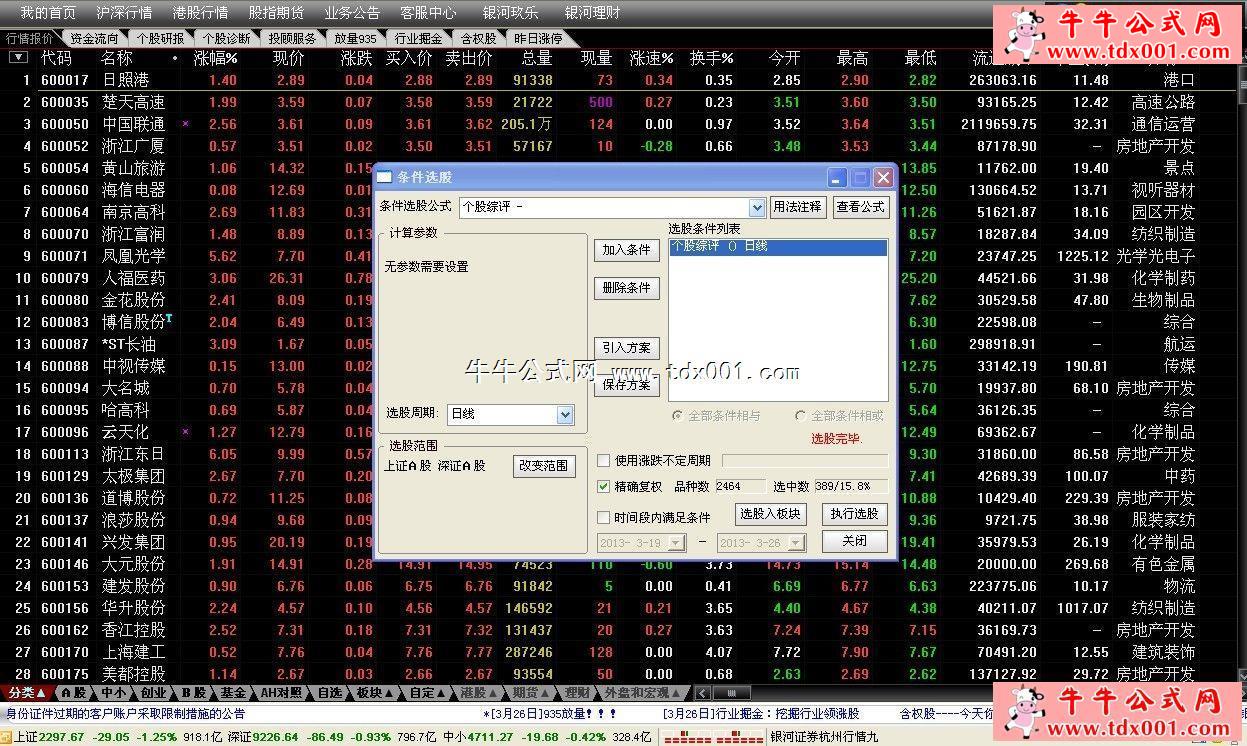Click the 改变范围 button
Image resolution: width=1247 pixels, height=746 pixels.
(x=545, y=466)
